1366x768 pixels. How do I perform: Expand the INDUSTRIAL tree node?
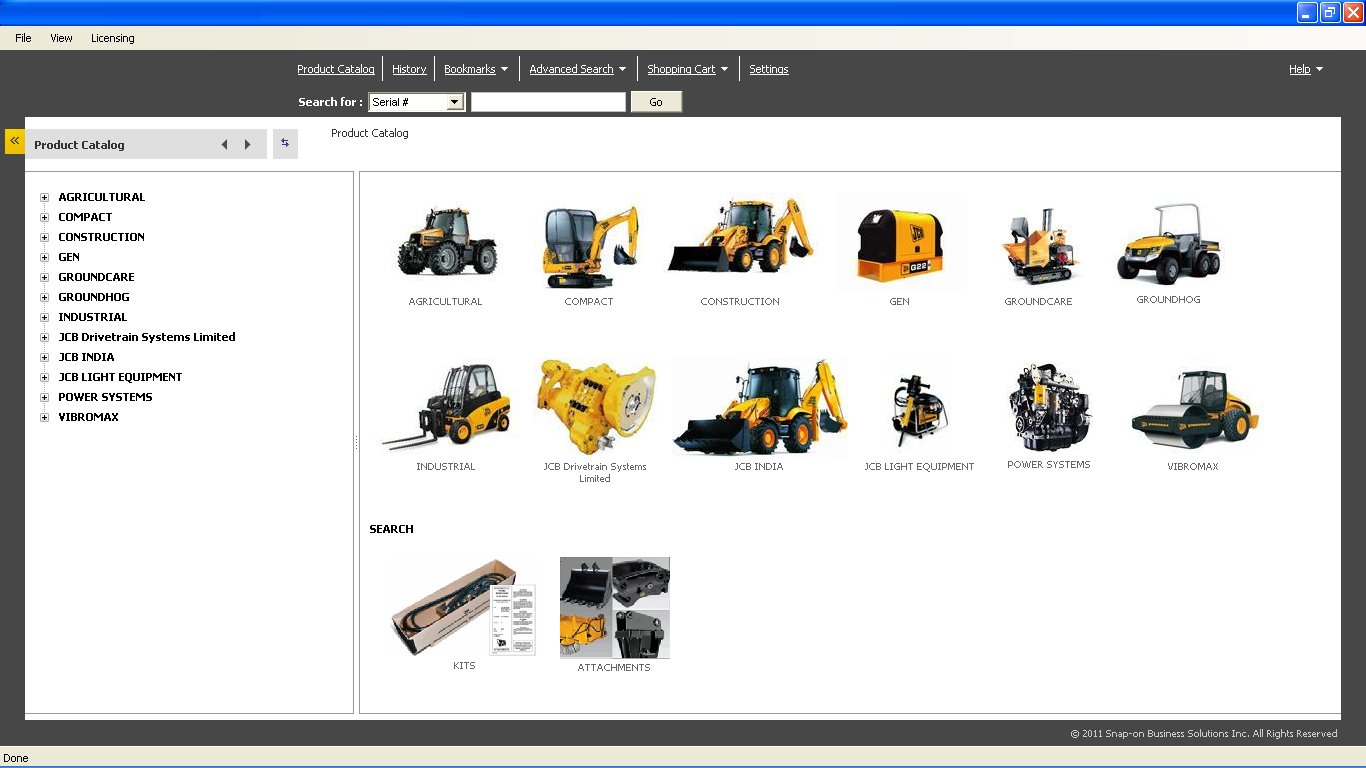[44, 317]
